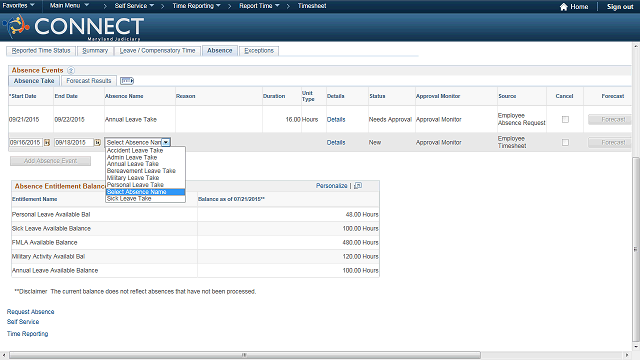Open the Start Date calendar picker icon
The height and width of the screenshot is (360, 640).
(x=47, y=142)
